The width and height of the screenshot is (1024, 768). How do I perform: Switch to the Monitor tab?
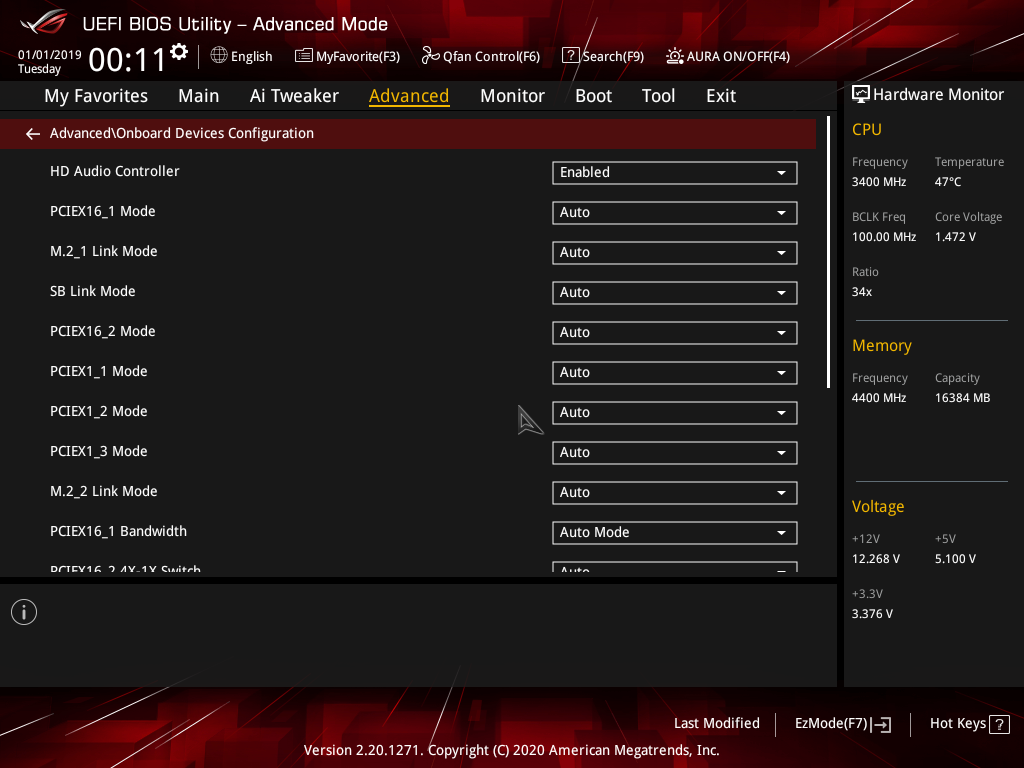512,96
